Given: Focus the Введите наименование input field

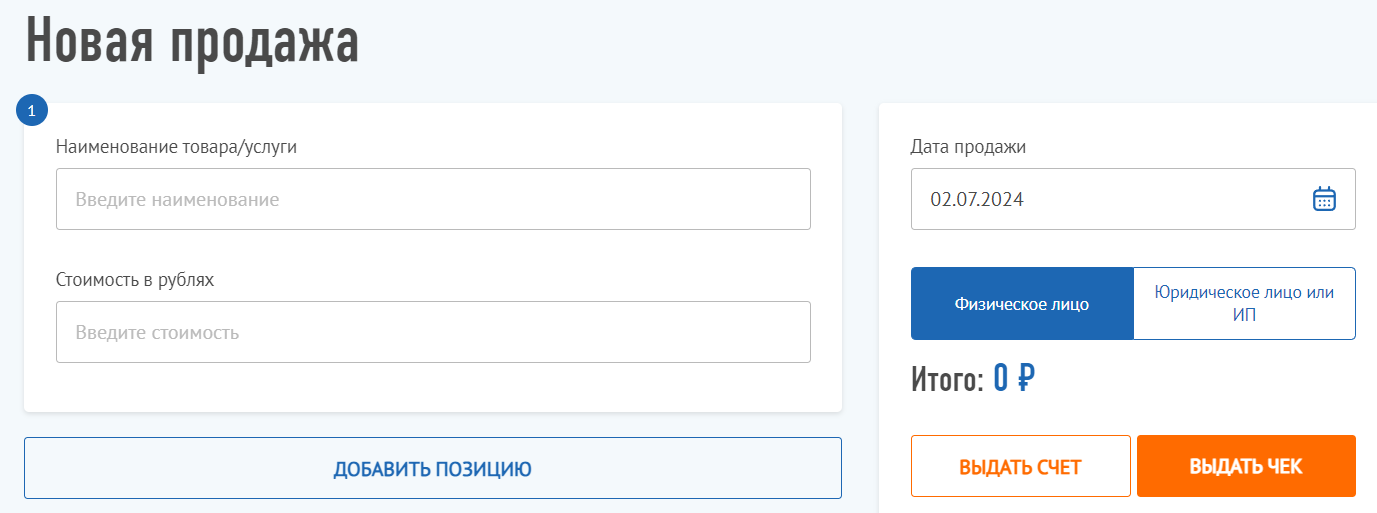Looking at the screenshot, I should point(432,199).
